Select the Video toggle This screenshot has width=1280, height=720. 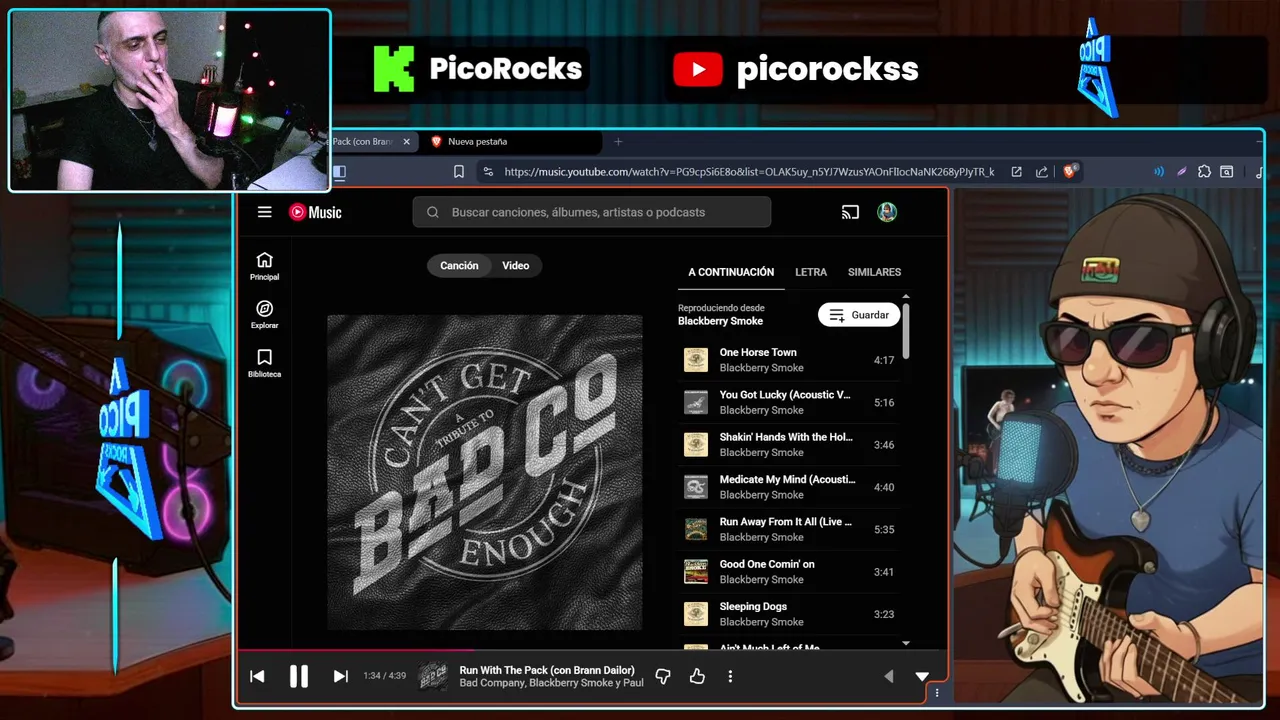pos(516,265)
